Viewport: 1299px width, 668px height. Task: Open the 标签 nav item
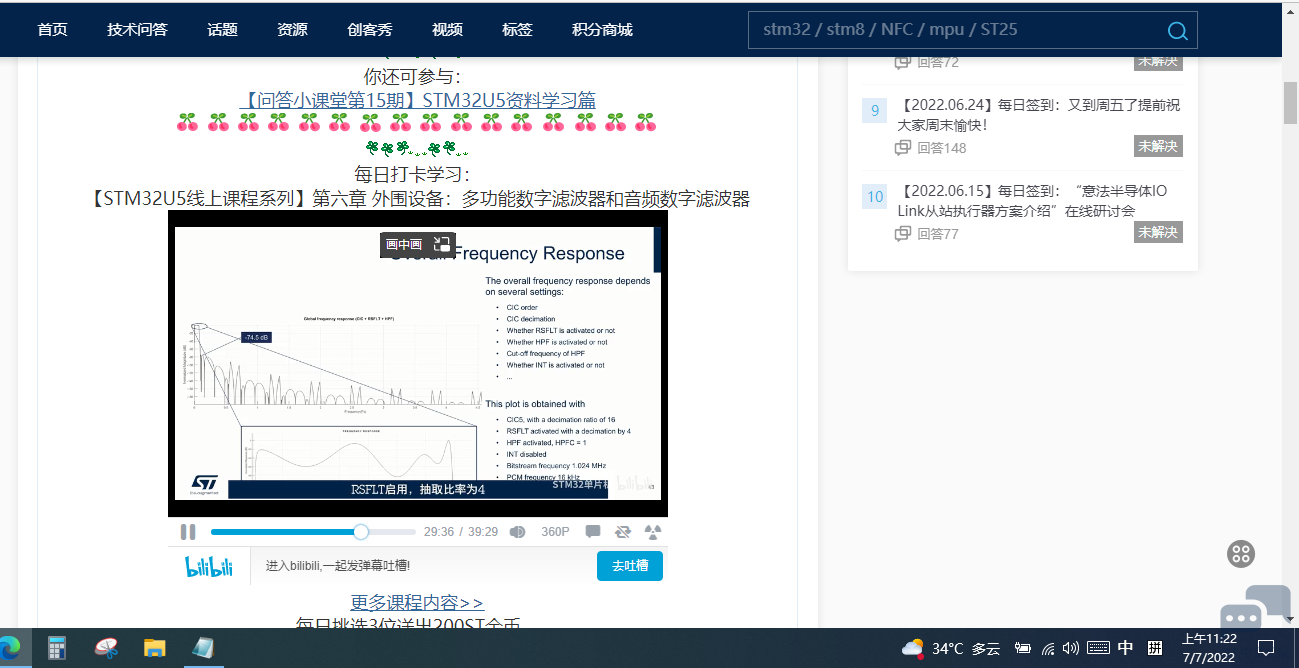(x=517, y=29)
